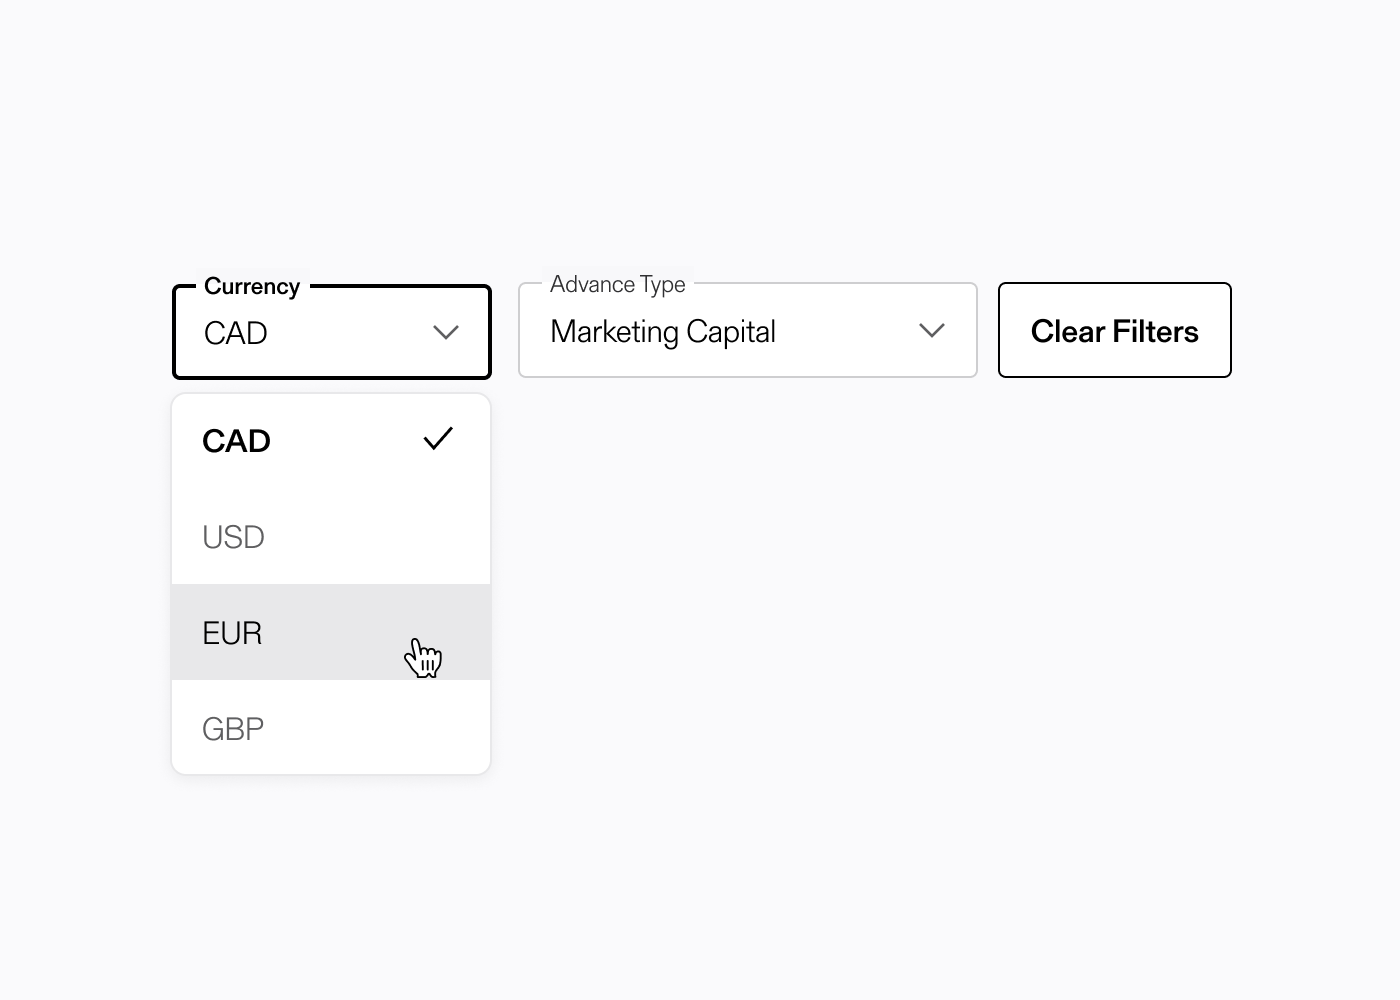Click the Marketing Capital option text
Screen dimensions: 1400x1000
coord(663,331)
